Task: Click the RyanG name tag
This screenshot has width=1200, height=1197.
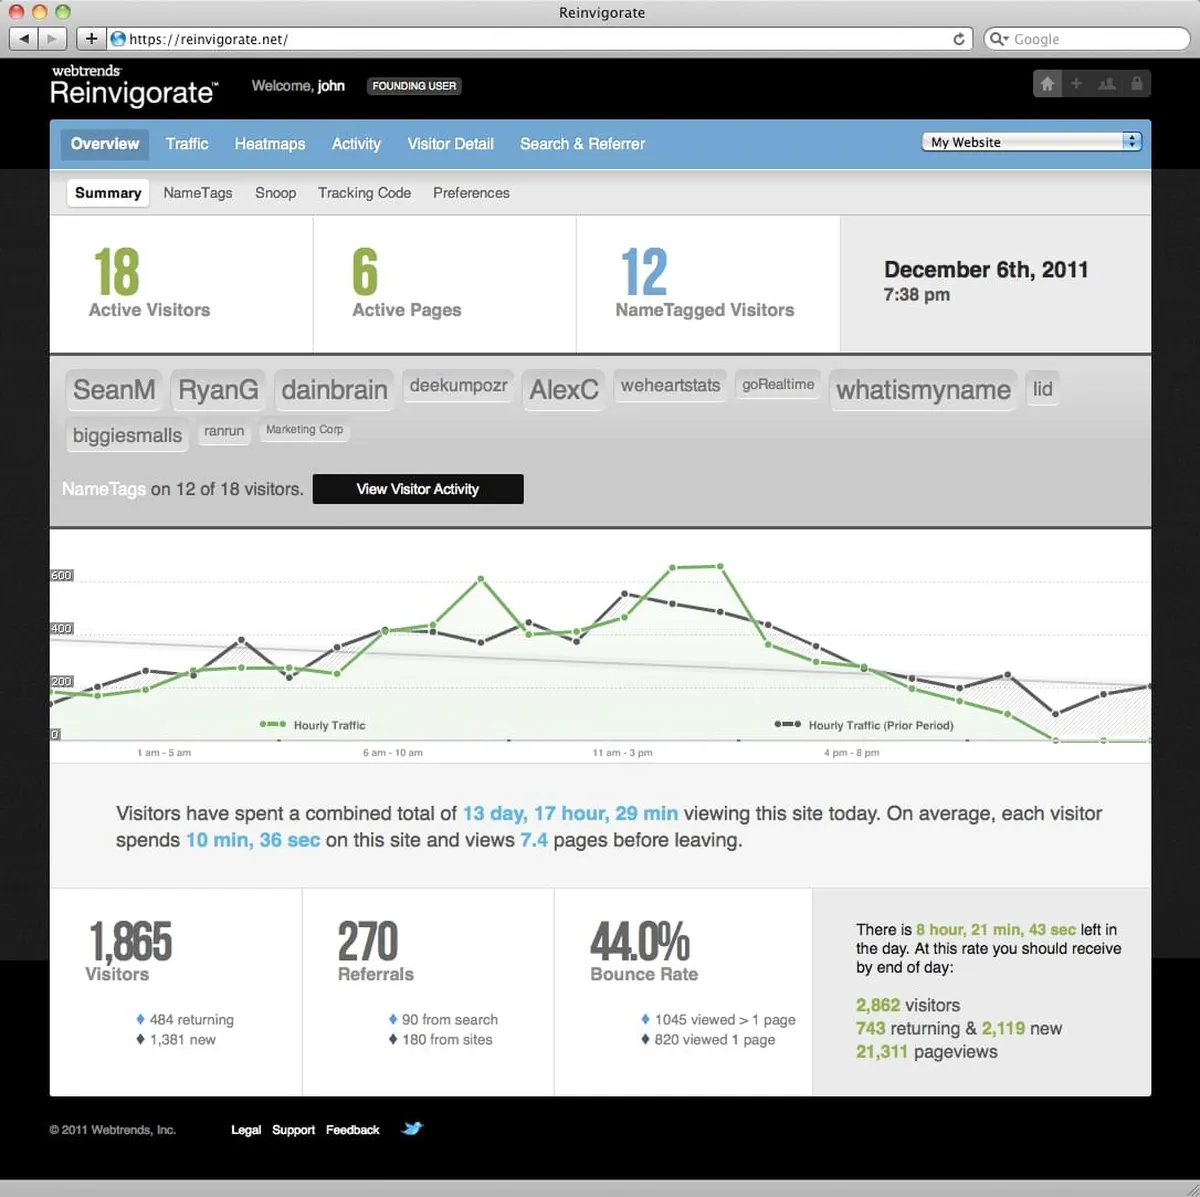Action: pos(218,390)
